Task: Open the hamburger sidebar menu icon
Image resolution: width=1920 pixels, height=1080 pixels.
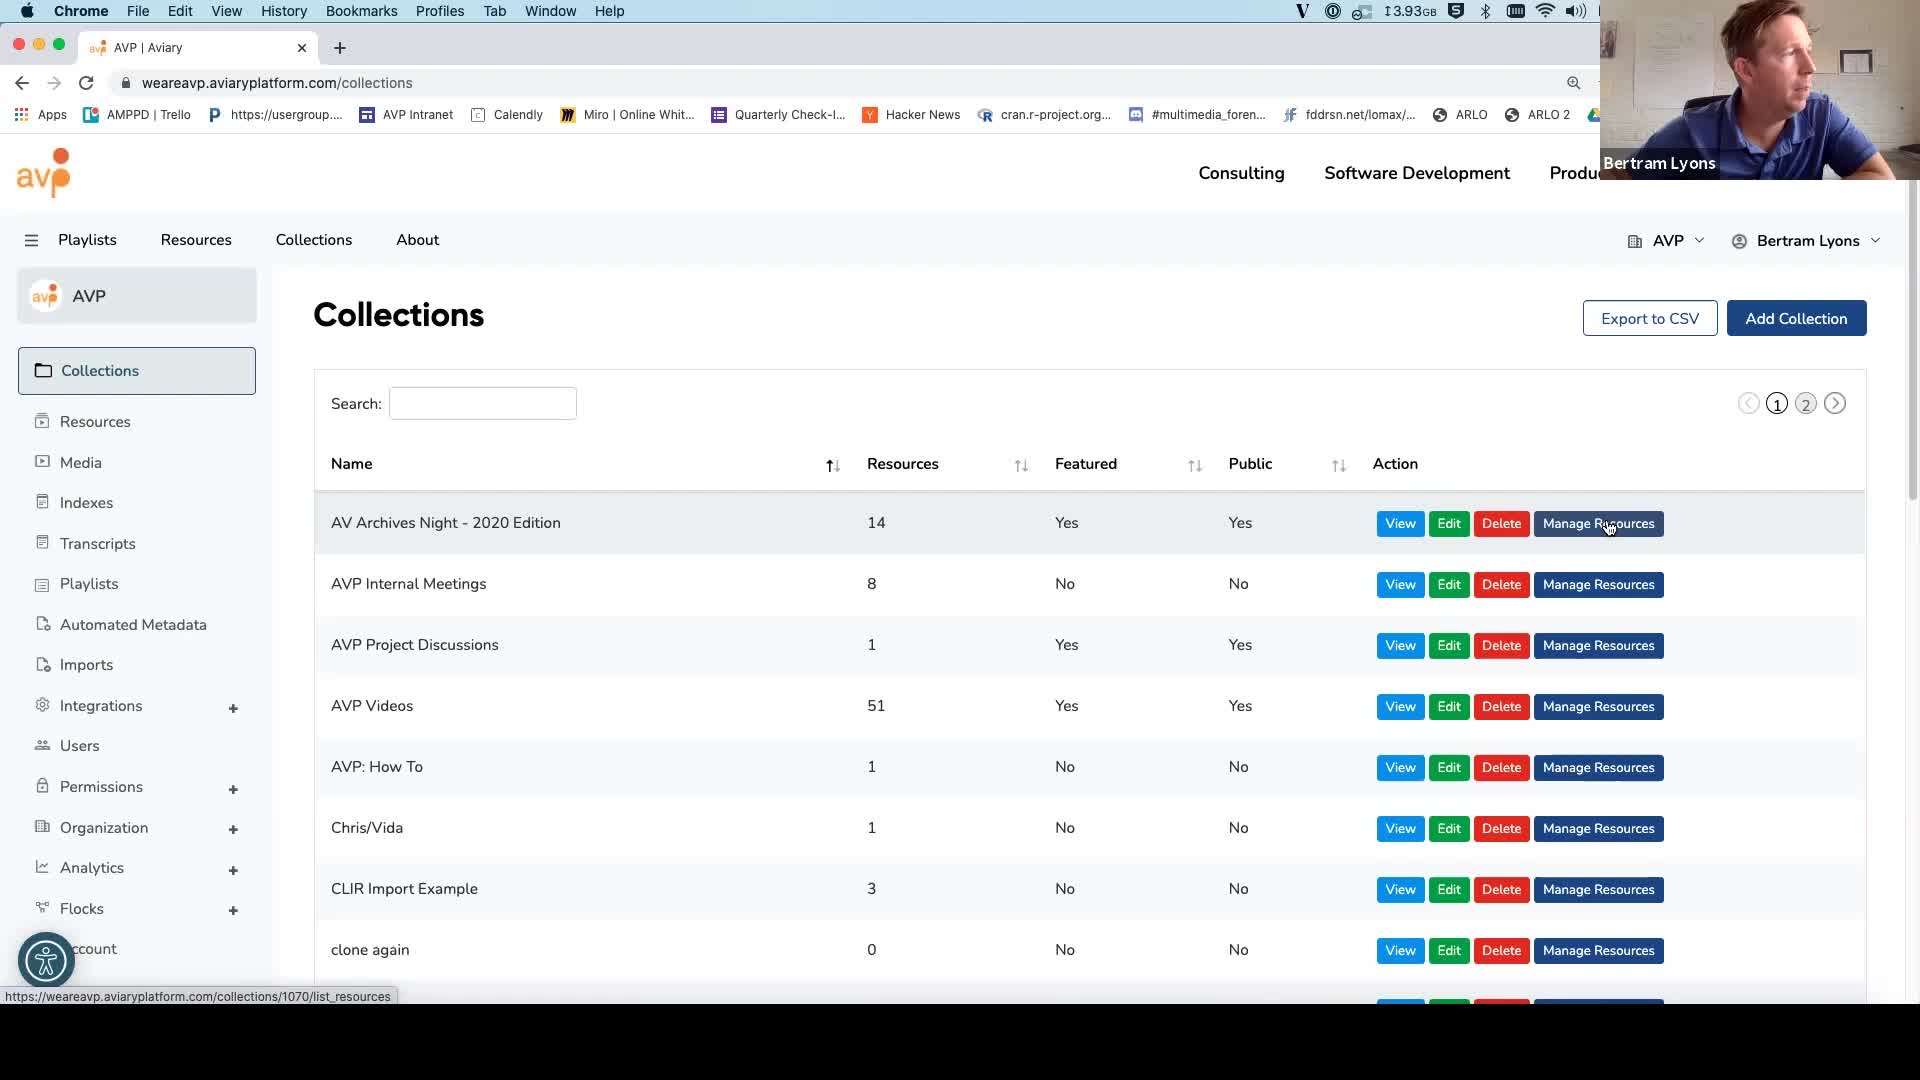Action: (31, 240)
